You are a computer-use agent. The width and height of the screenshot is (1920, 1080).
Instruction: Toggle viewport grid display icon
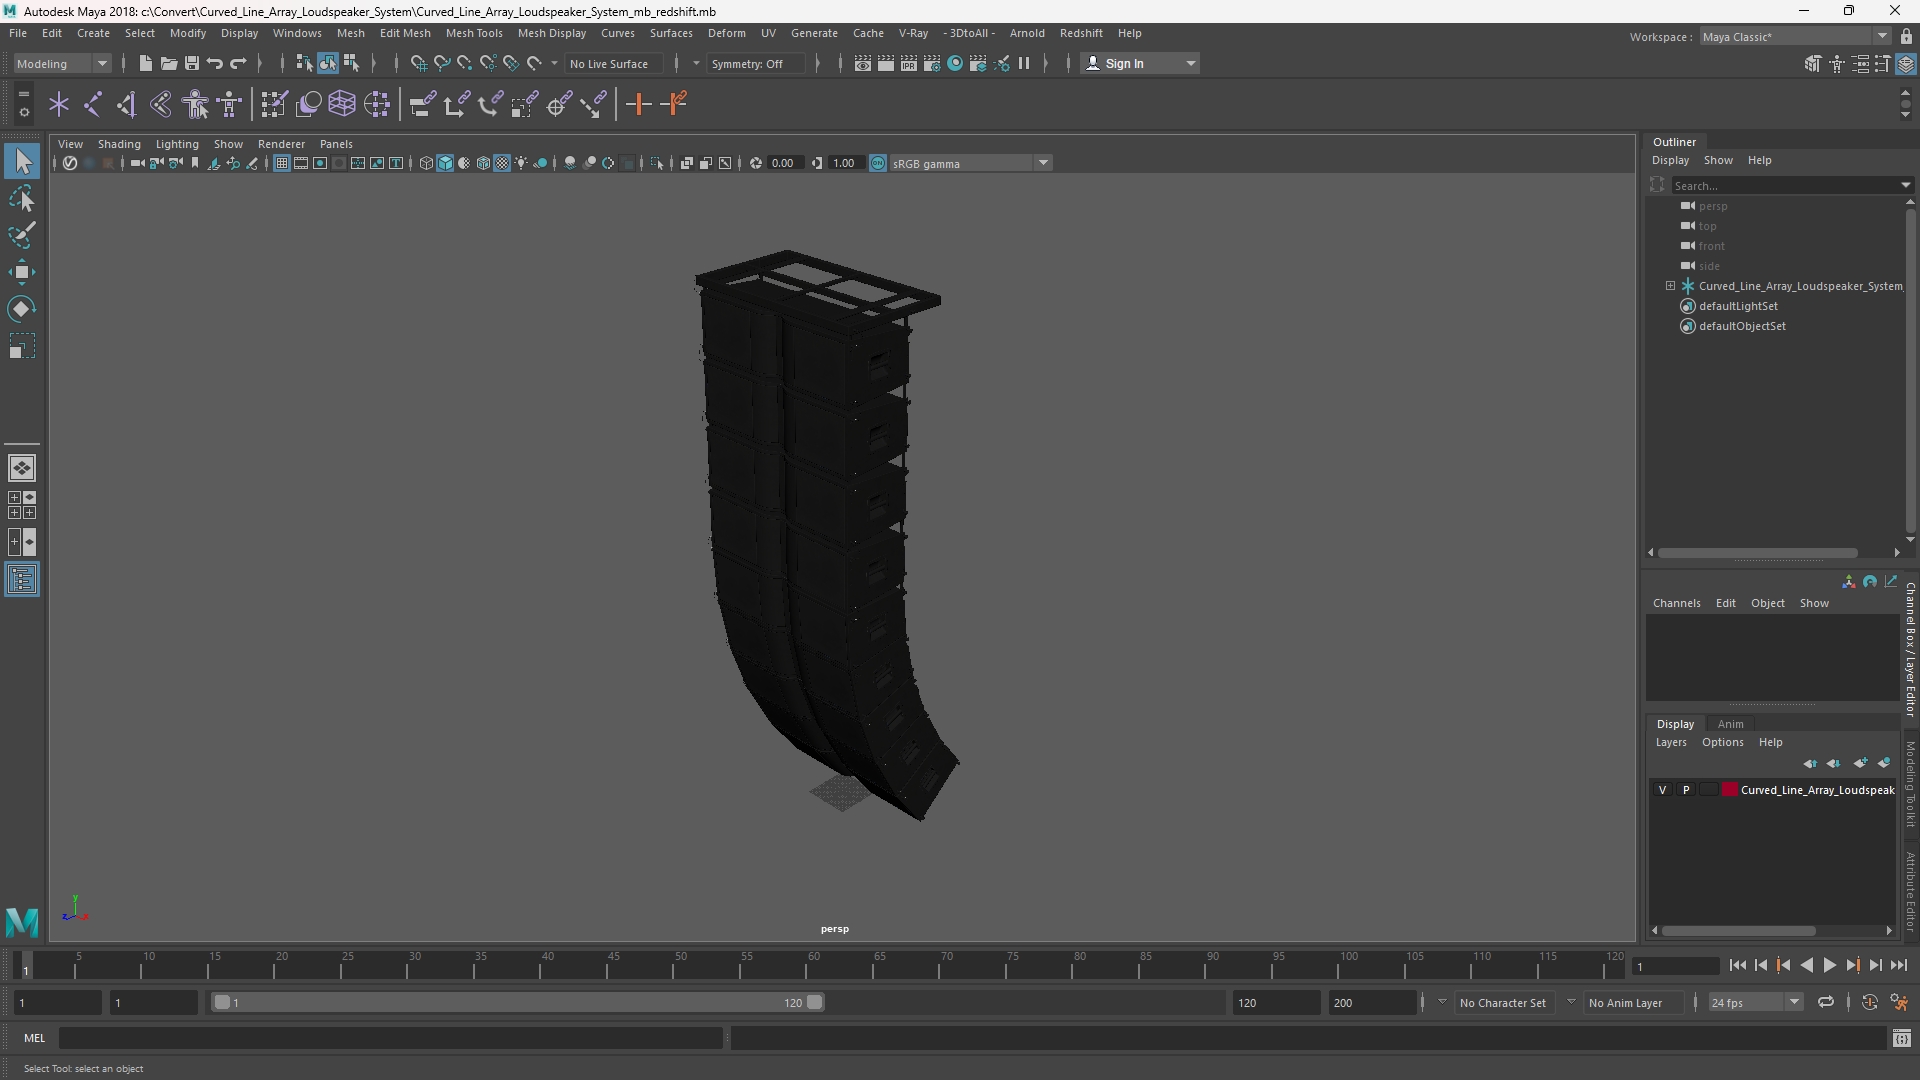(282, 163)
